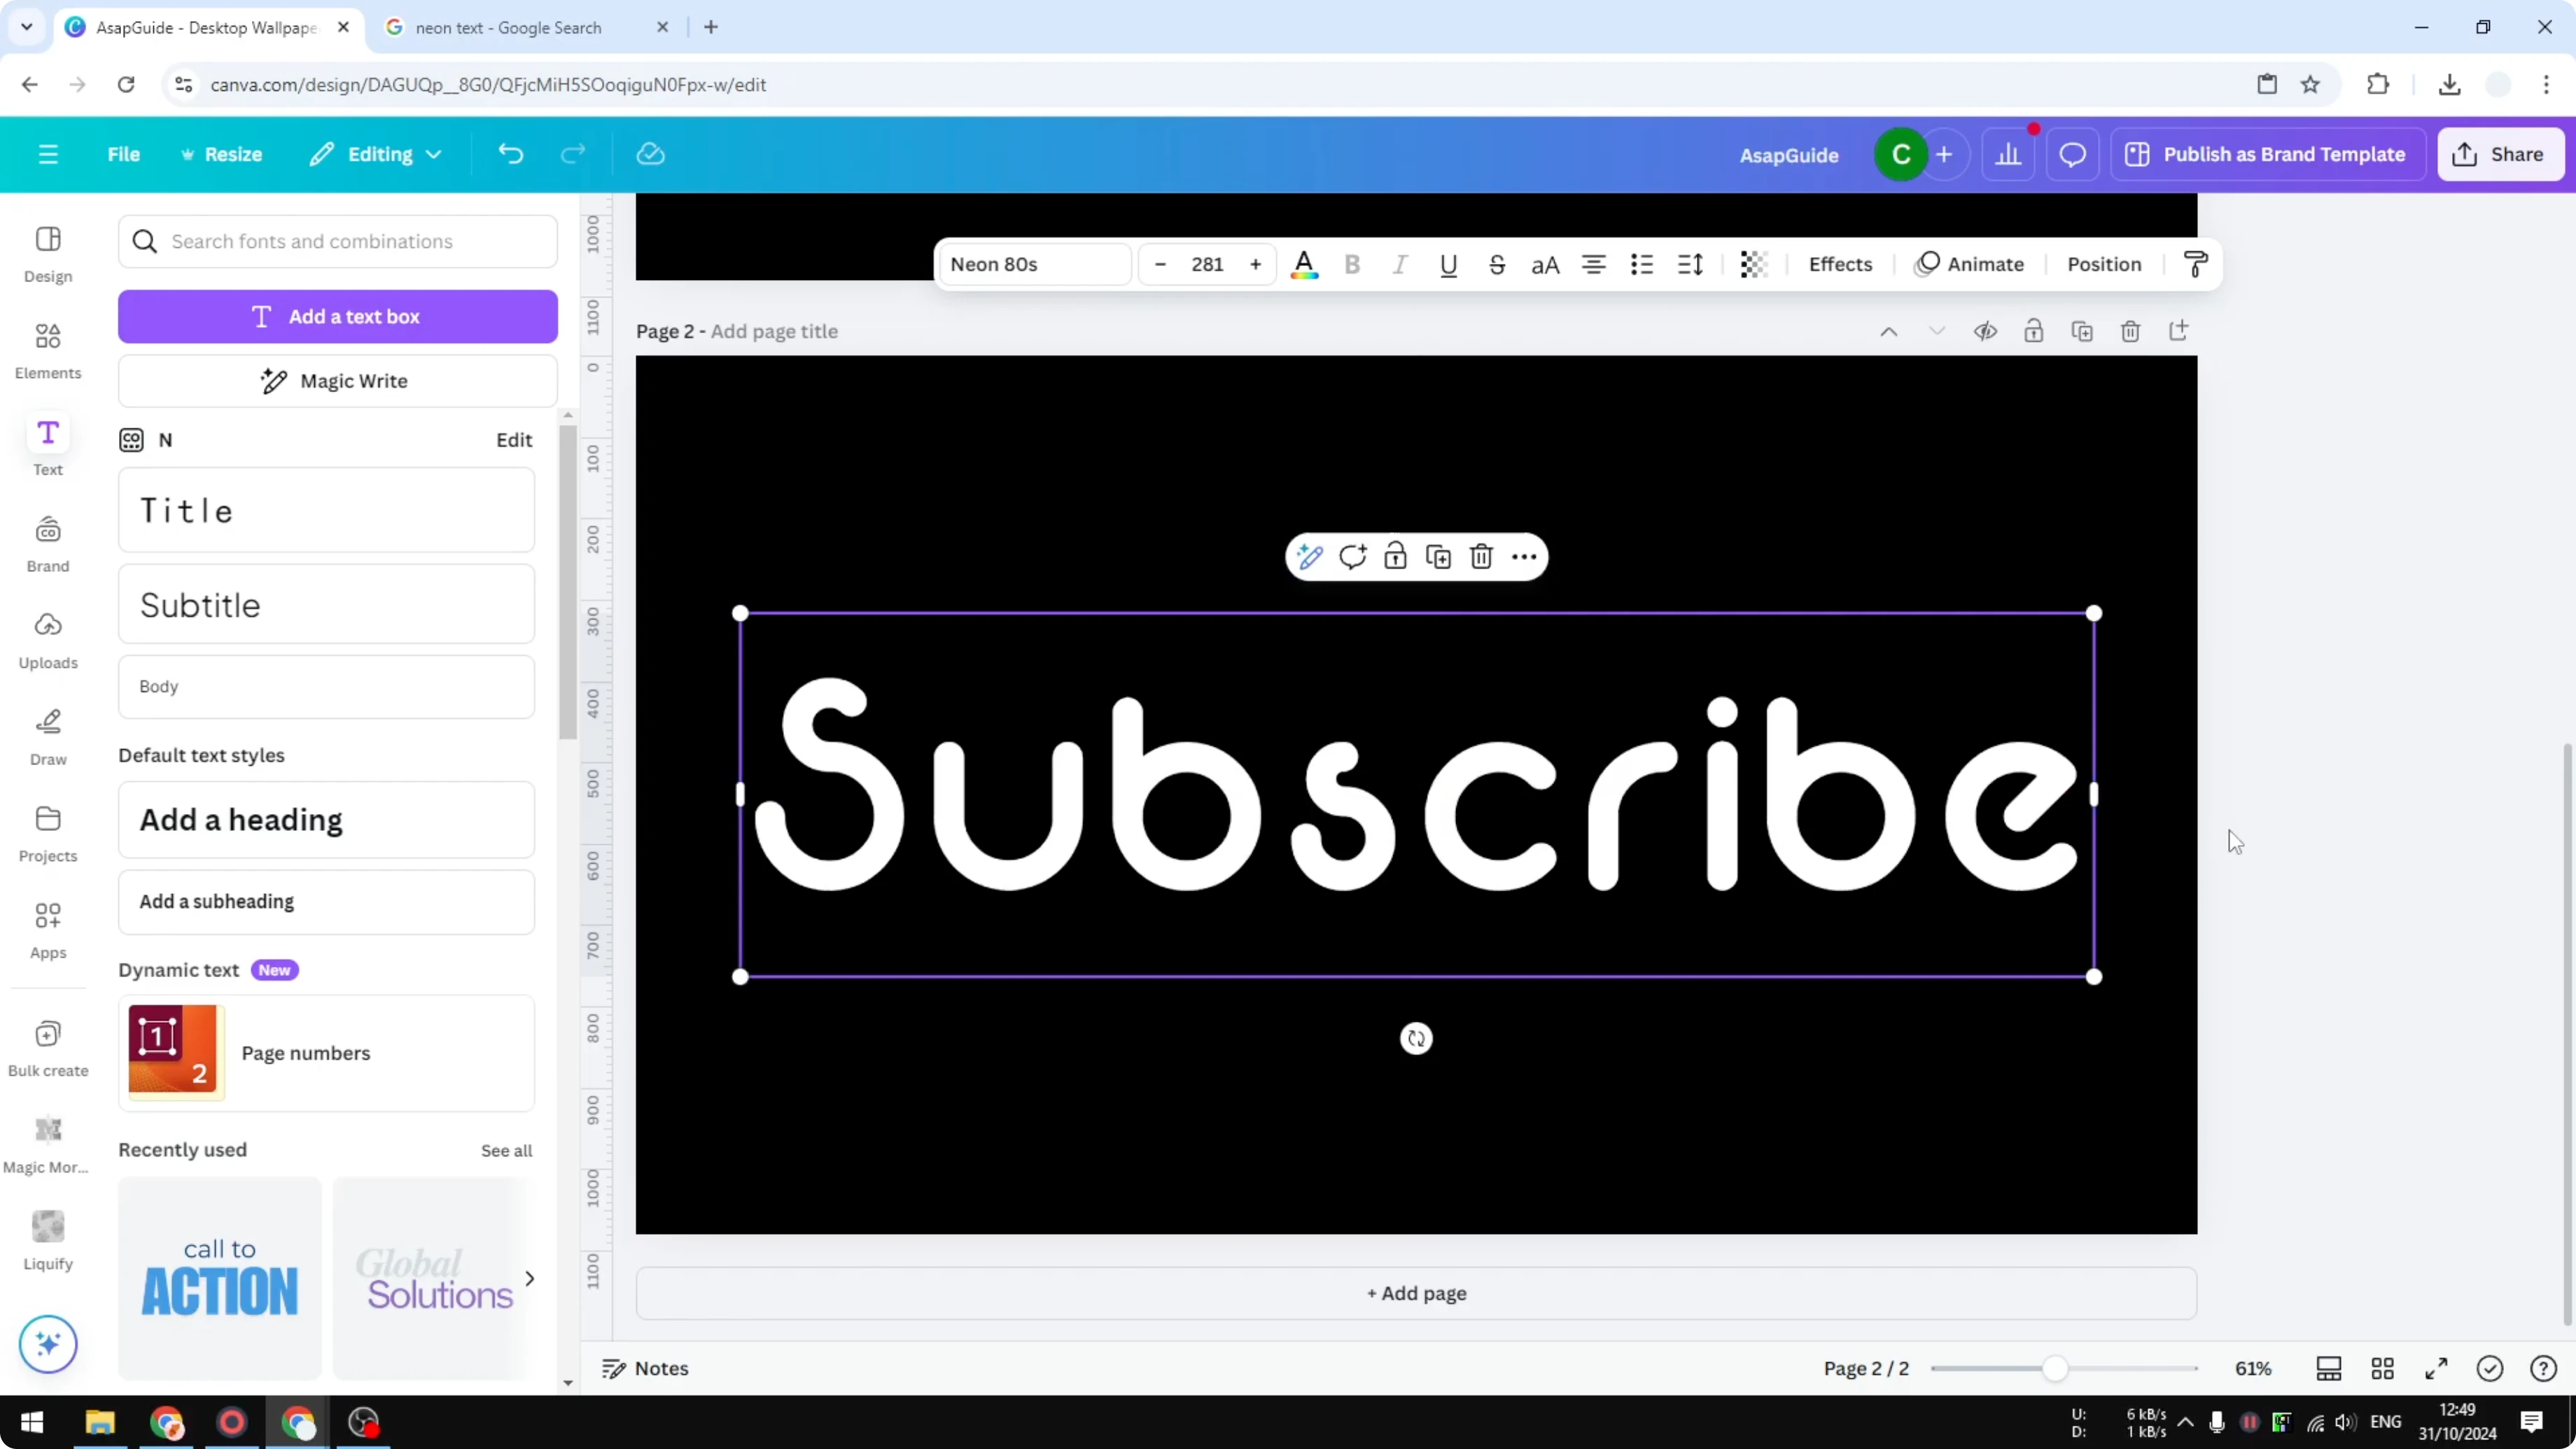The height and width of the screenshot is (1449, 2576).
Task: Toggle bold on the selected text
Action: [1352, 264]
